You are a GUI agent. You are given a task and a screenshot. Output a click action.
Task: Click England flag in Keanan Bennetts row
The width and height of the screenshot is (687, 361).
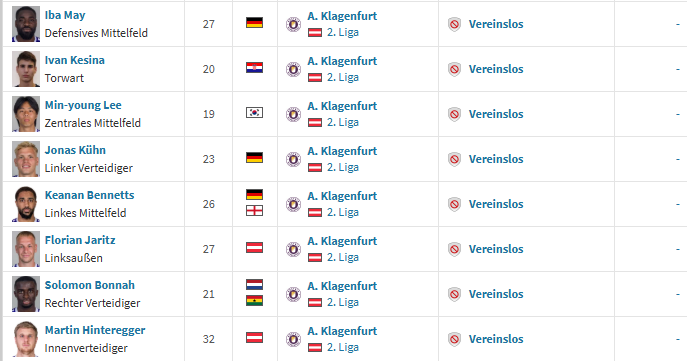tap(254, 211)
